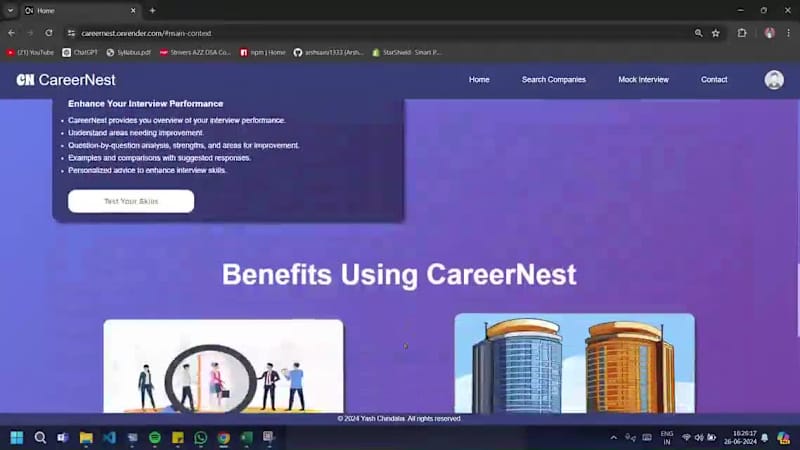Open the Contact page
Image resolution: width=800 pixels, height=450 pixels.
(x=714, y=80)
